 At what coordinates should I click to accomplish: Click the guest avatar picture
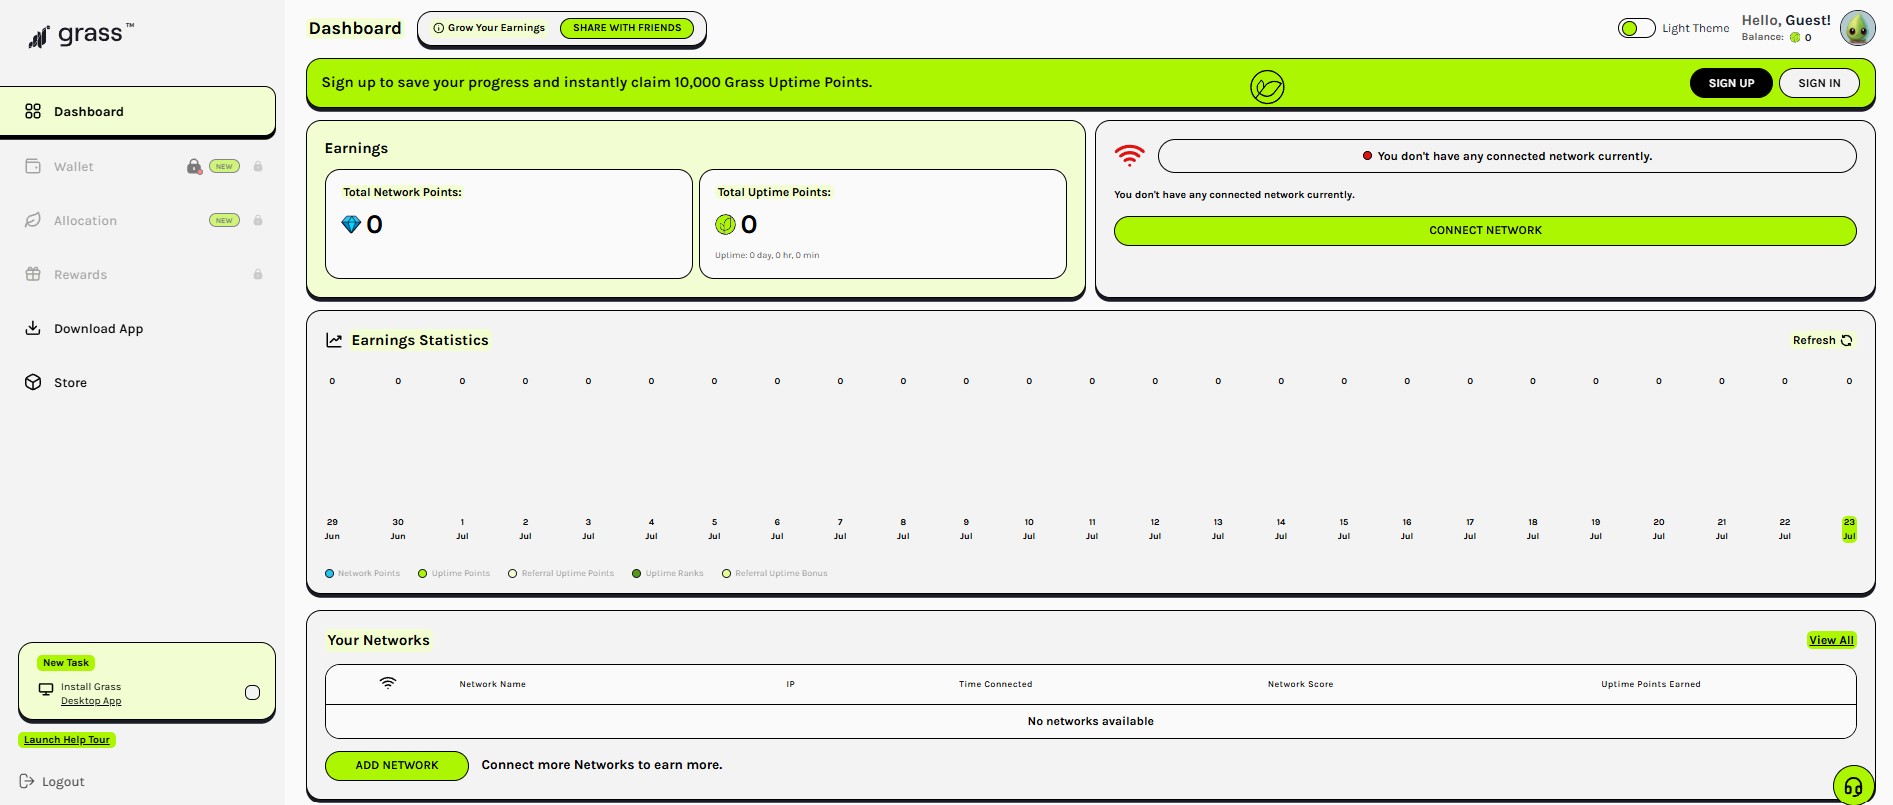[1857, 28]
